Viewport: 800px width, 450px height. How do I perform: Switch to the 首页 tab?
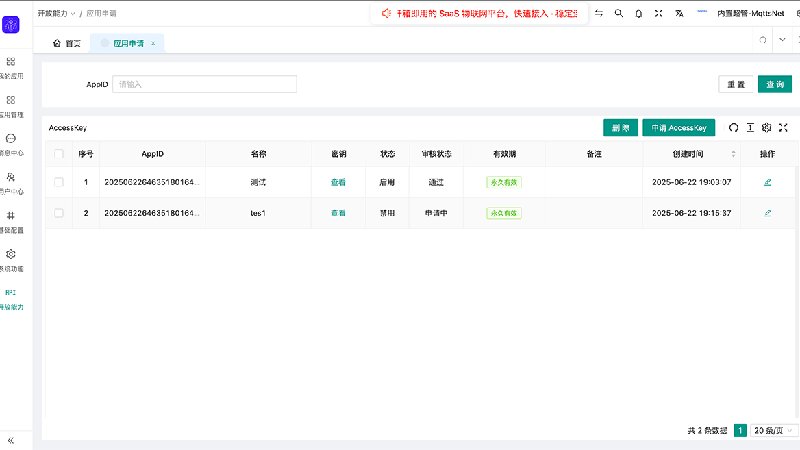[67, 43]
